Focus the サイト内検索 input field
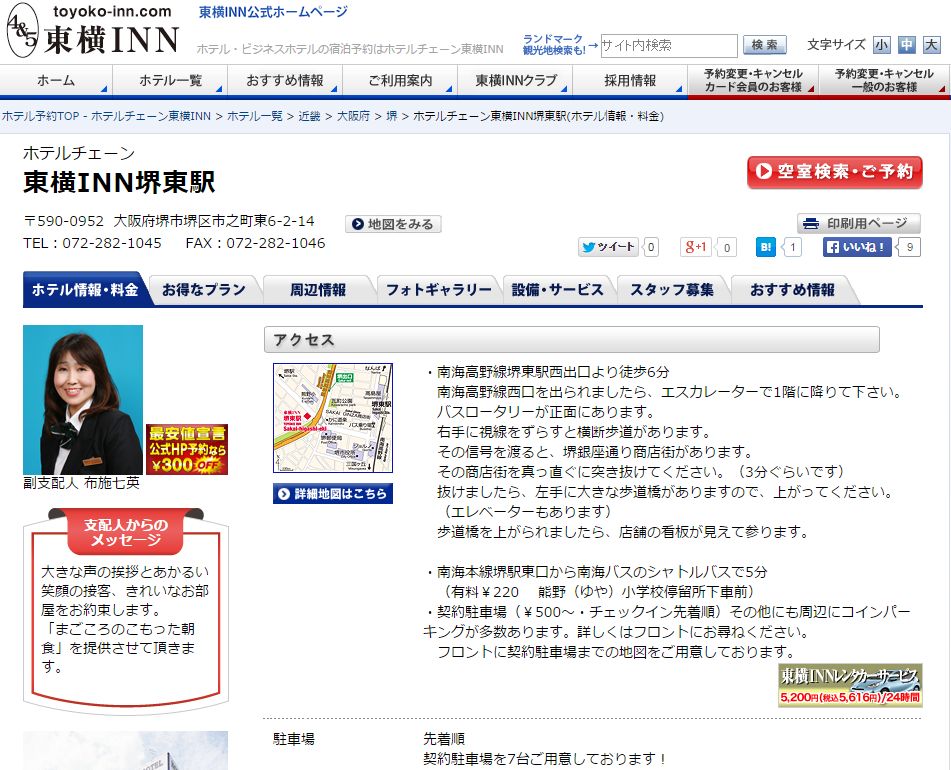Screen dimensions: 951x770 point(669,45)
